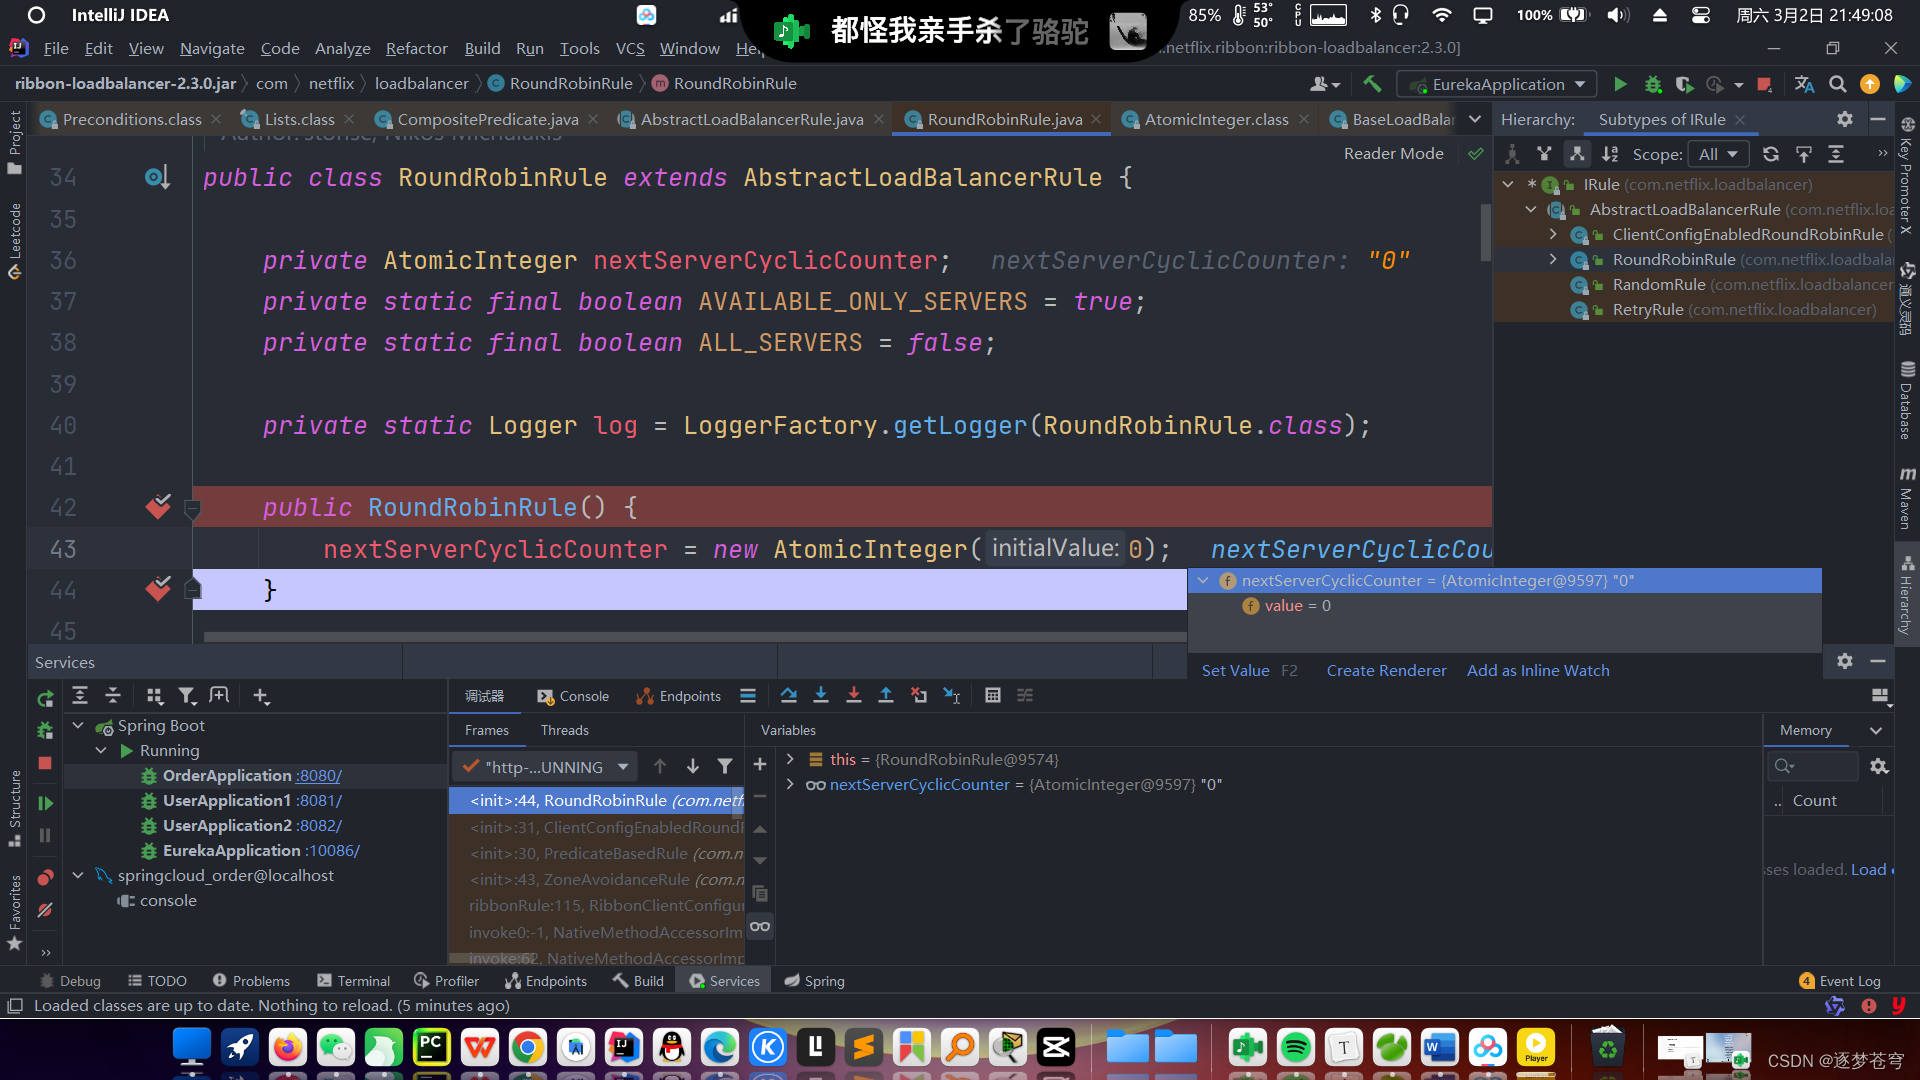Click the Step Out debugger icon
Screen dimensions: 1920x1080
tap(886, 696)
